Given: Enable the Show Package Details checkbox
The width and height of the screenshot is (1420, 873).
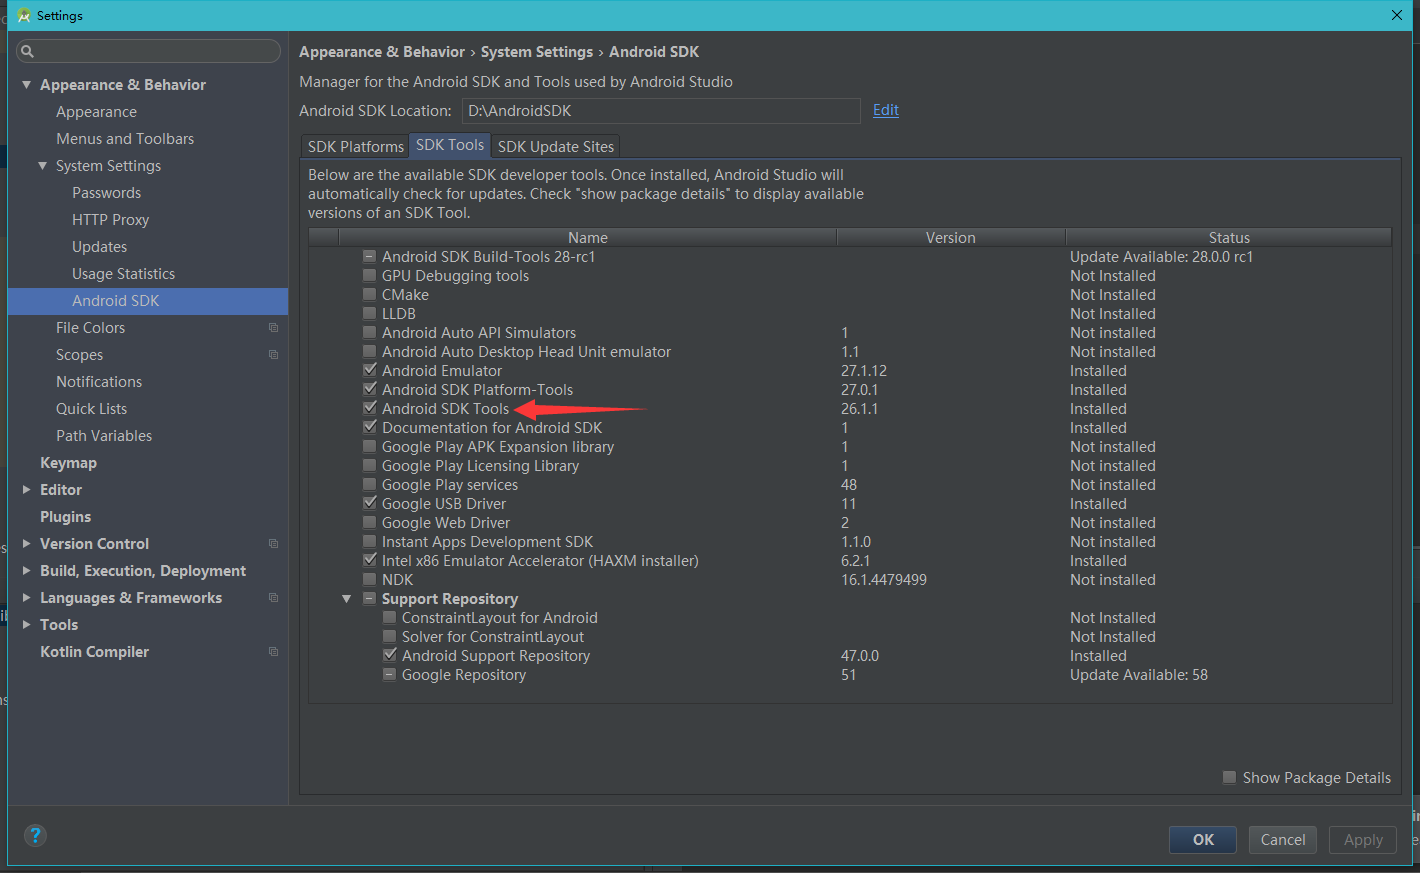Looking at the screenshot, I should (1229, 778).
